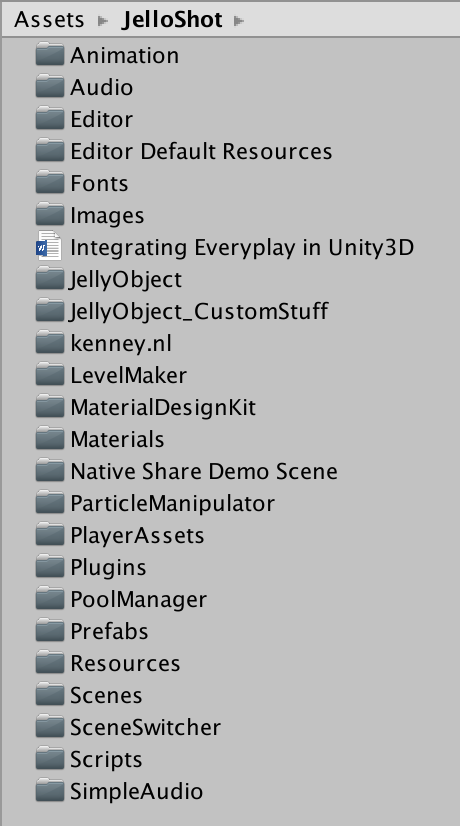Image resolution: width=460 pixels, height=826 pixels.
Task: Click the Resources folder icon
Action: pyautogui.click(x=50, y=662)
